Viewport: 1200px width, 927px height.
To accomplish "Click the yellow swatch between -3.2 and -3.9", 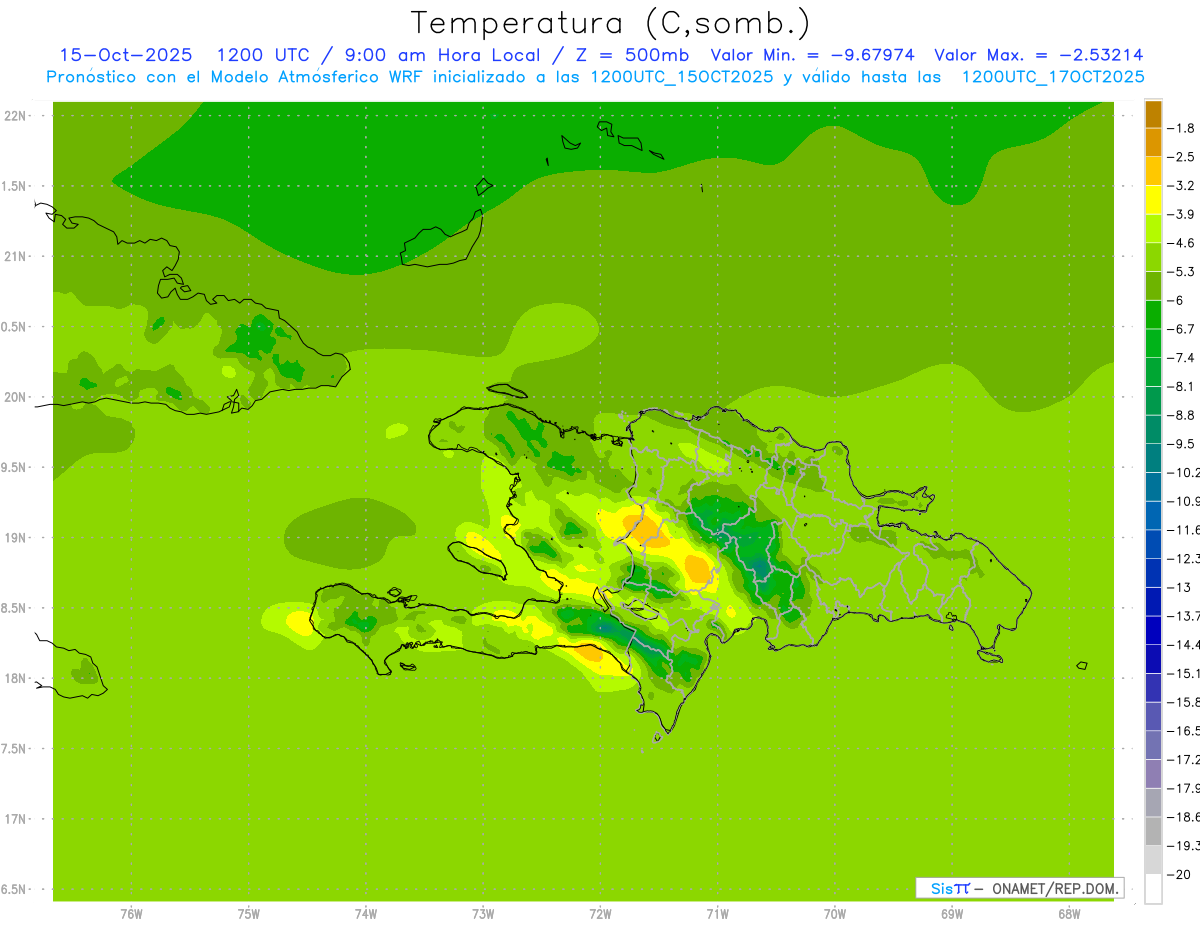I will pyautogui.click(x=1153, y=200).
